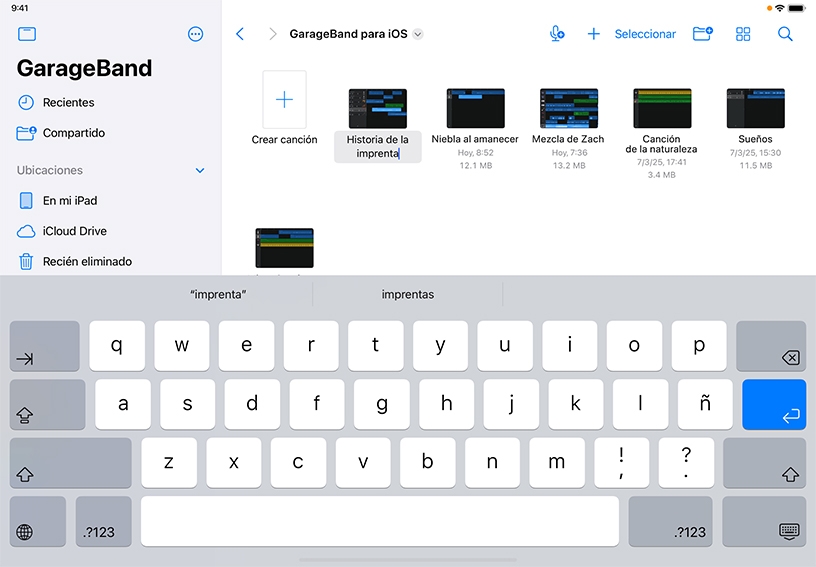Viewport: 816px width, 567px height.
Task: Go forward with the right chevron
Action: (x=272, y=34)
